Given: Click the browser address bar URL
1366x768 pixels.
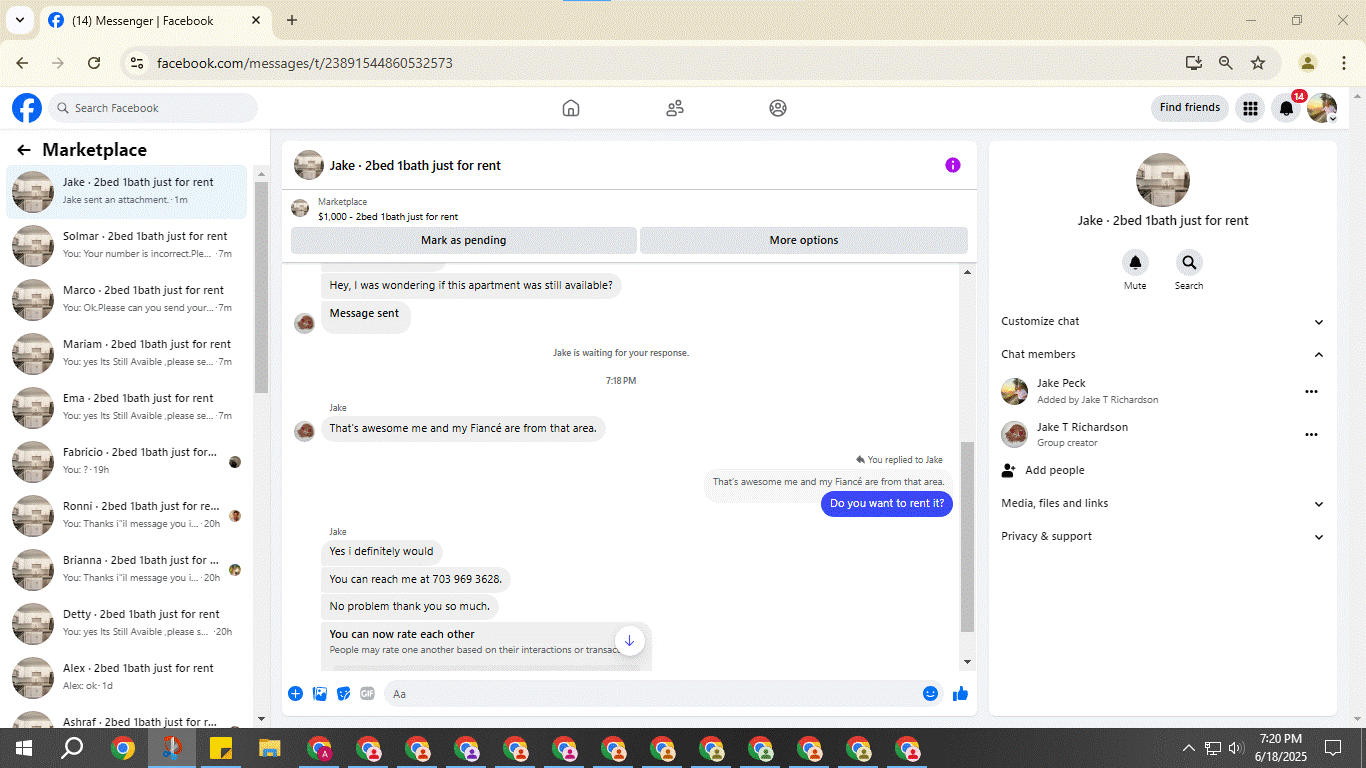Looking at the screenshot, I should tap(305, 63).
